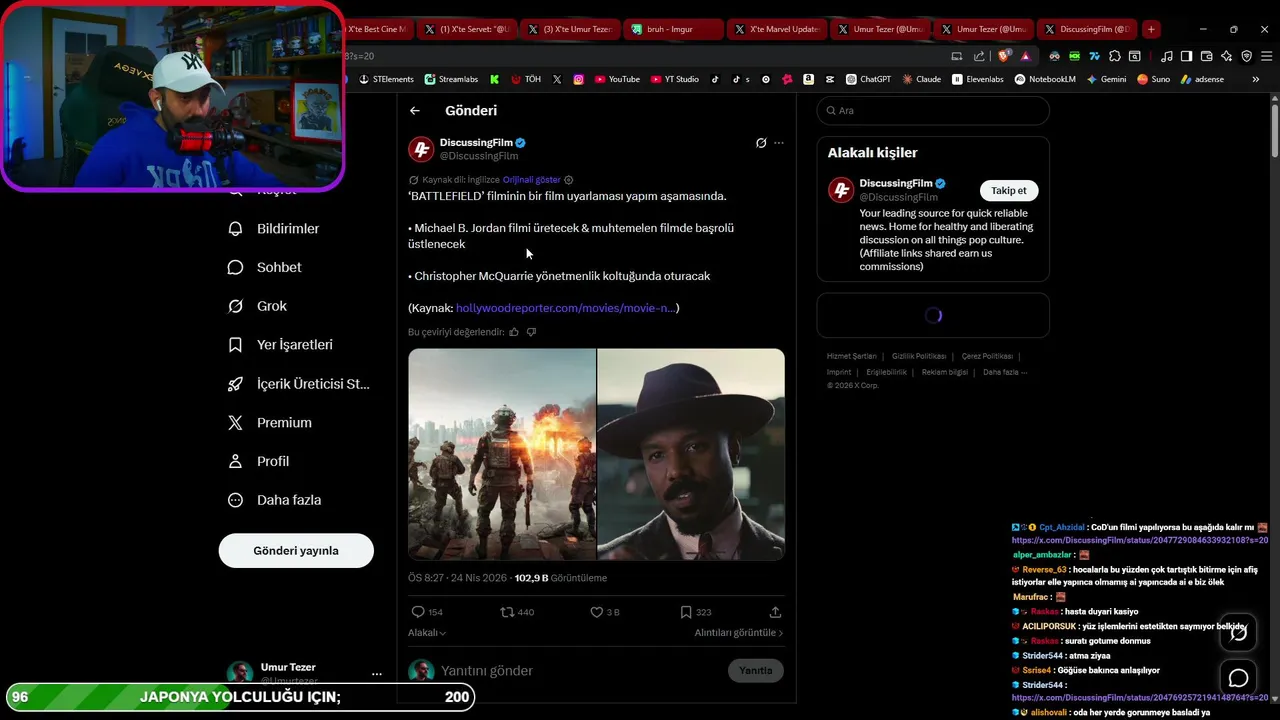This screenshot has width=1280, height=720.
Task: Click Takip et for DiscussingFilm
Action: 1008,190
